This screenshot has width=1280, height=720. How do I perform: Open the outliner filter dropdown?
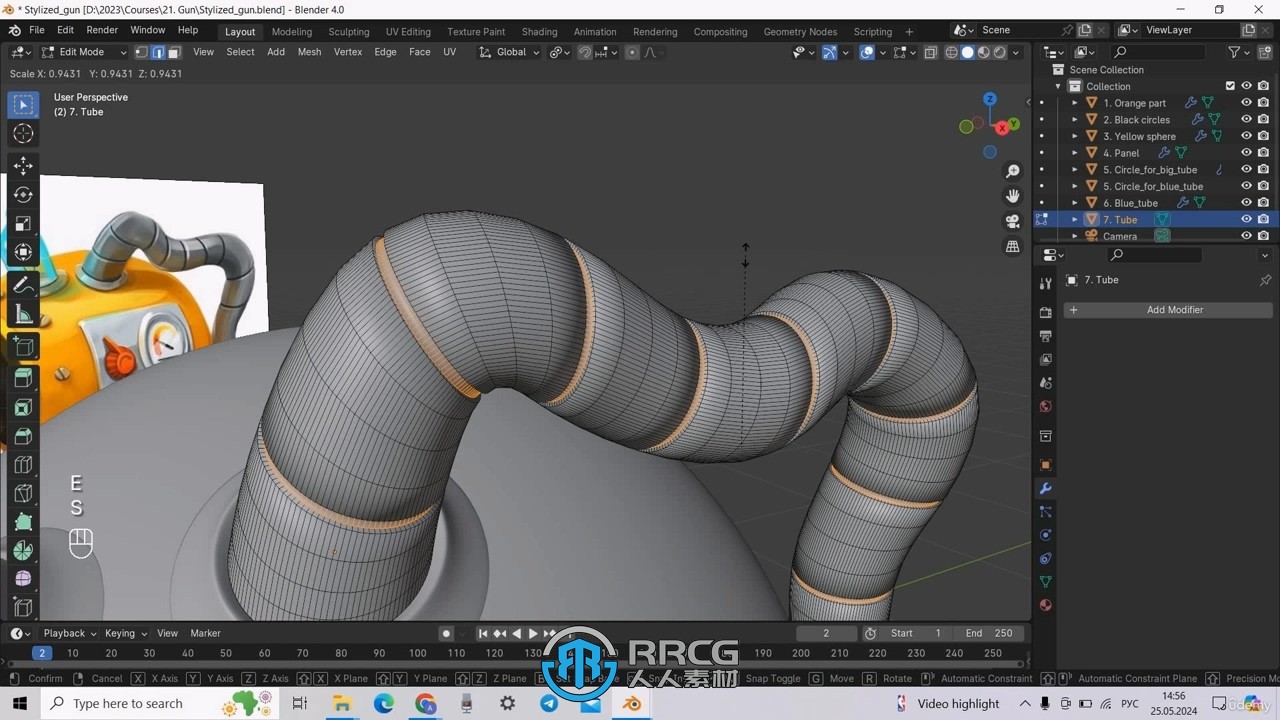pyautogui.click(x=1239, y=52)
